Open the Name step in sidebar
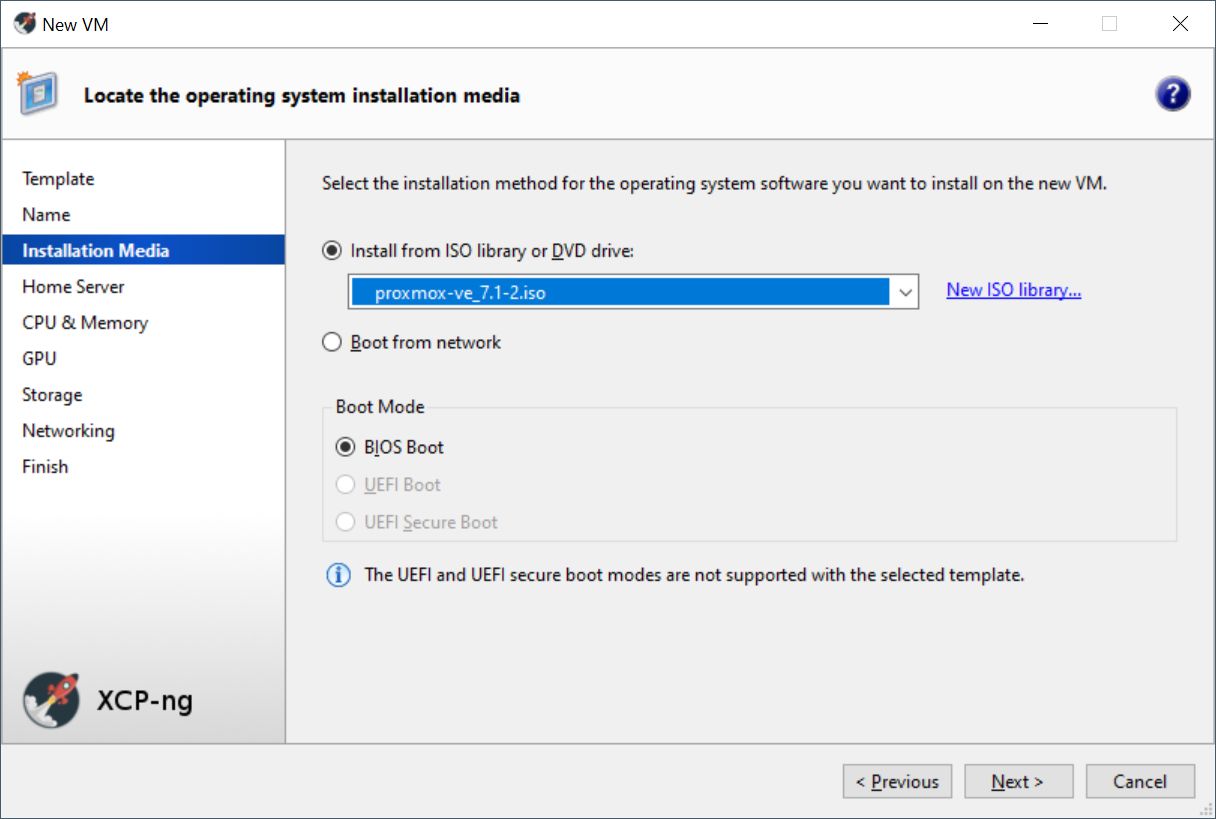Image resolution: width=1216 pixels, height=819 pixels. [x=46, y=215]
